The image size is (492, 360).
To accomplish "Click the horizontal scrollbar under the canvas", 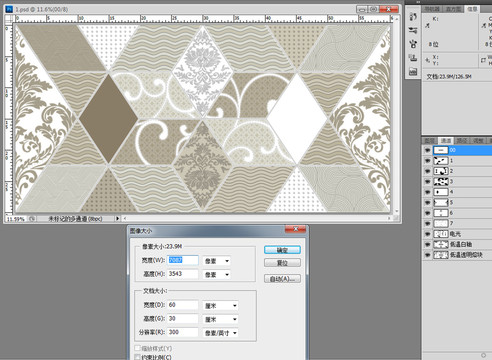I will point(257,219).
